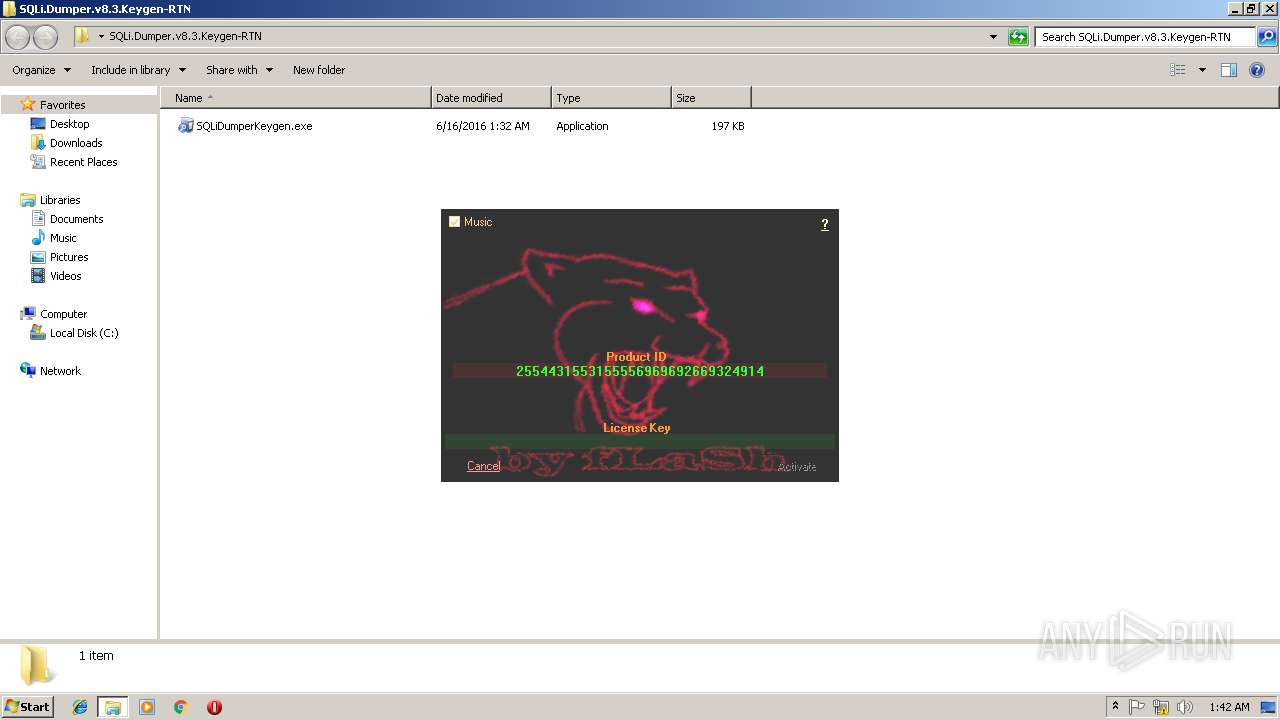The height and width of the screenshot is (720, 1280).
Task: Select Libraries in navigation pane
Action: (60, 200)
